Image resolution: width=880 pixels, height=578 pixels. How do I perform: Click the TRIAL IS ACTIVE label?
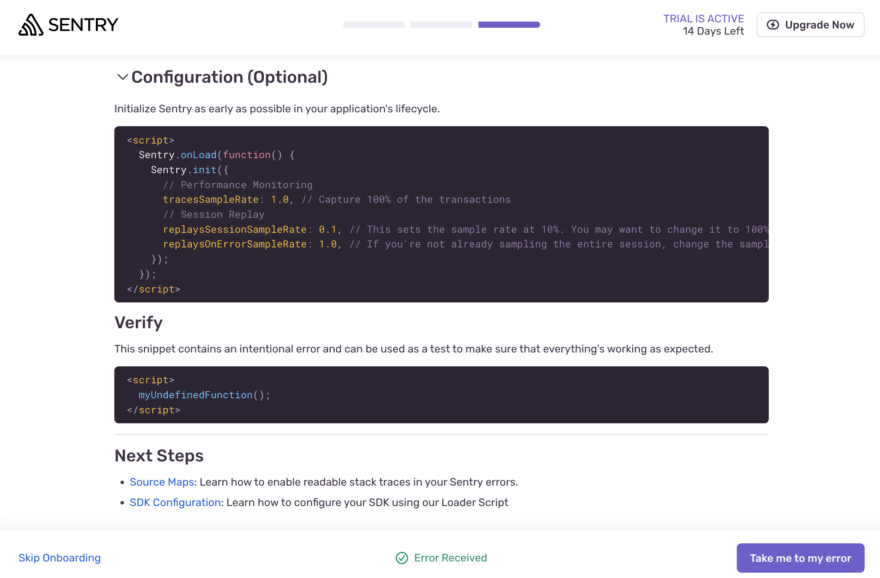coord(703,19)
